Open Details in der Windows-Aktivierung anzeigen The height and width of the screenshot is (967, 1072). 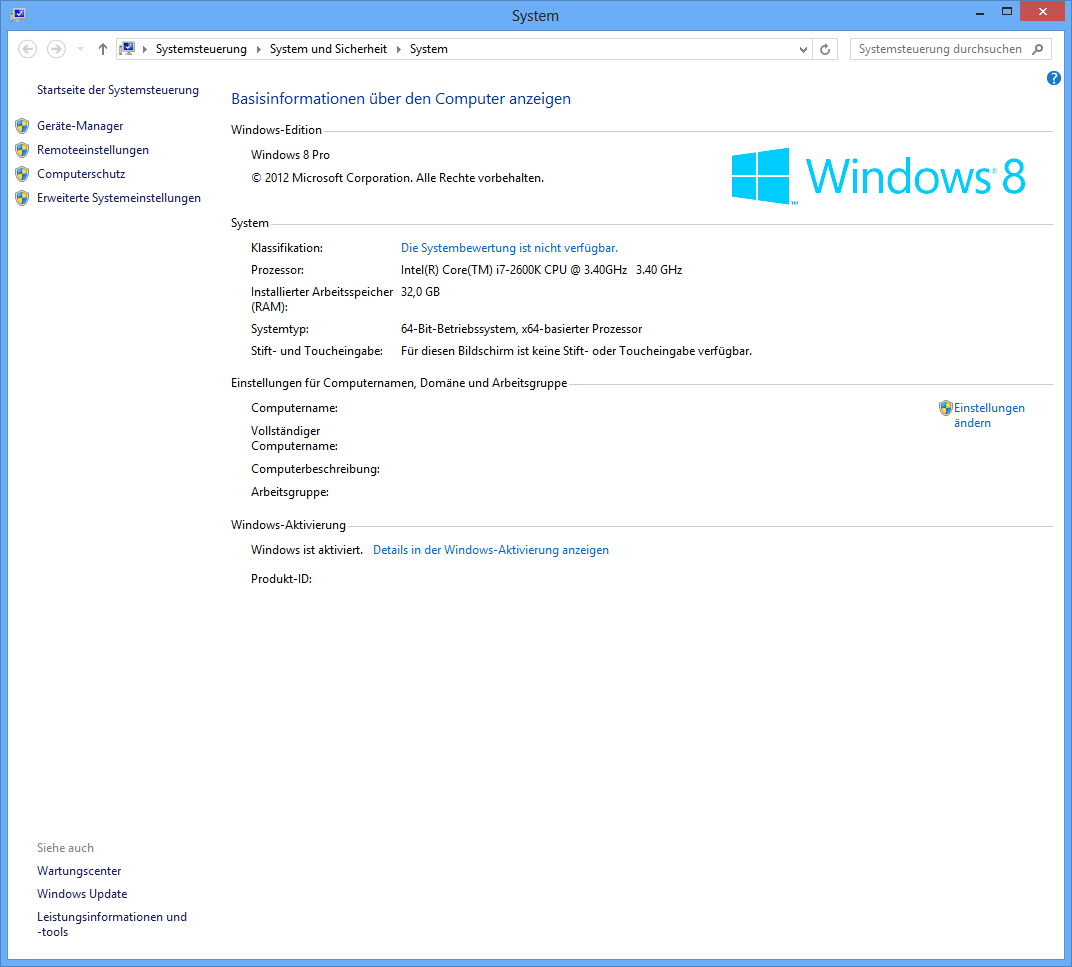pyautogui.click(x=491, y=550)
